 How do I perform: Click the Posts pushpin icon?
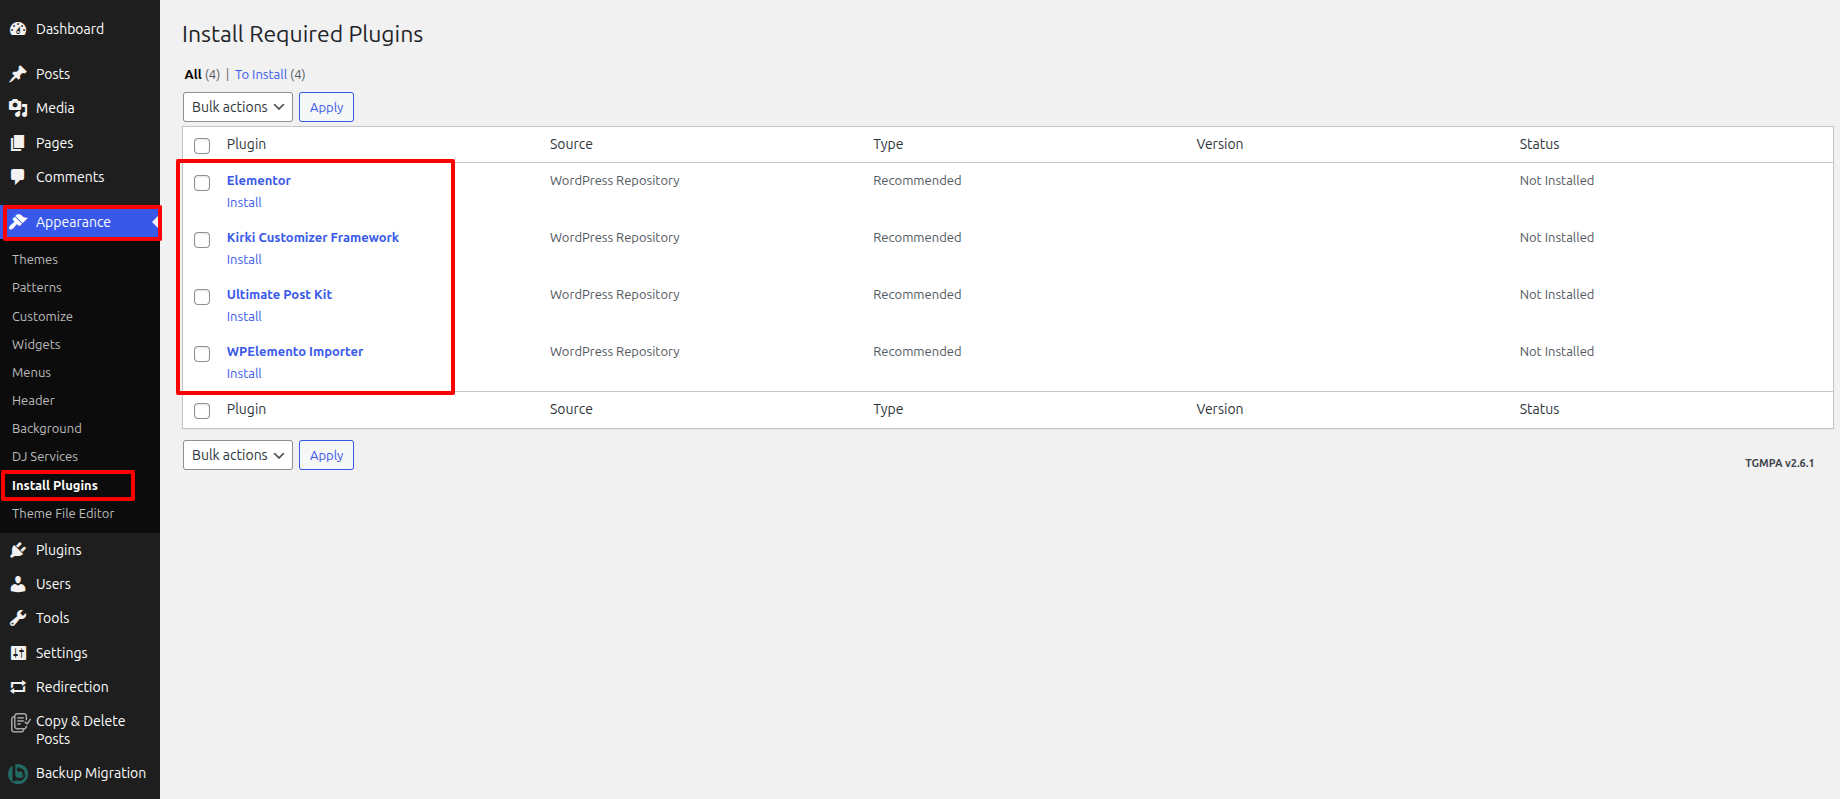point(18,74)
